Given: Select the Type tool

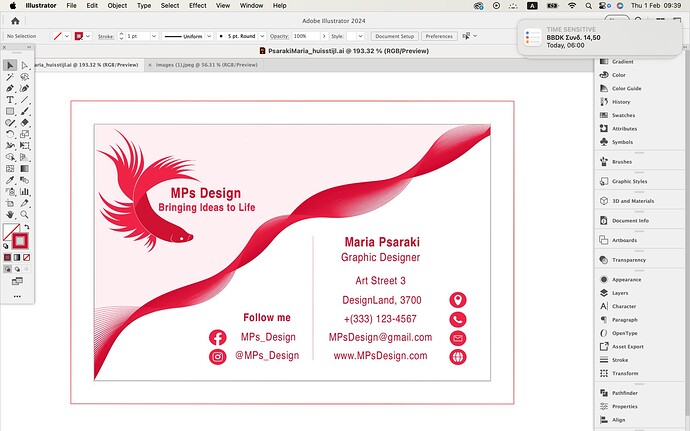Looking at the screenshot, I should (x=10, y=100).
